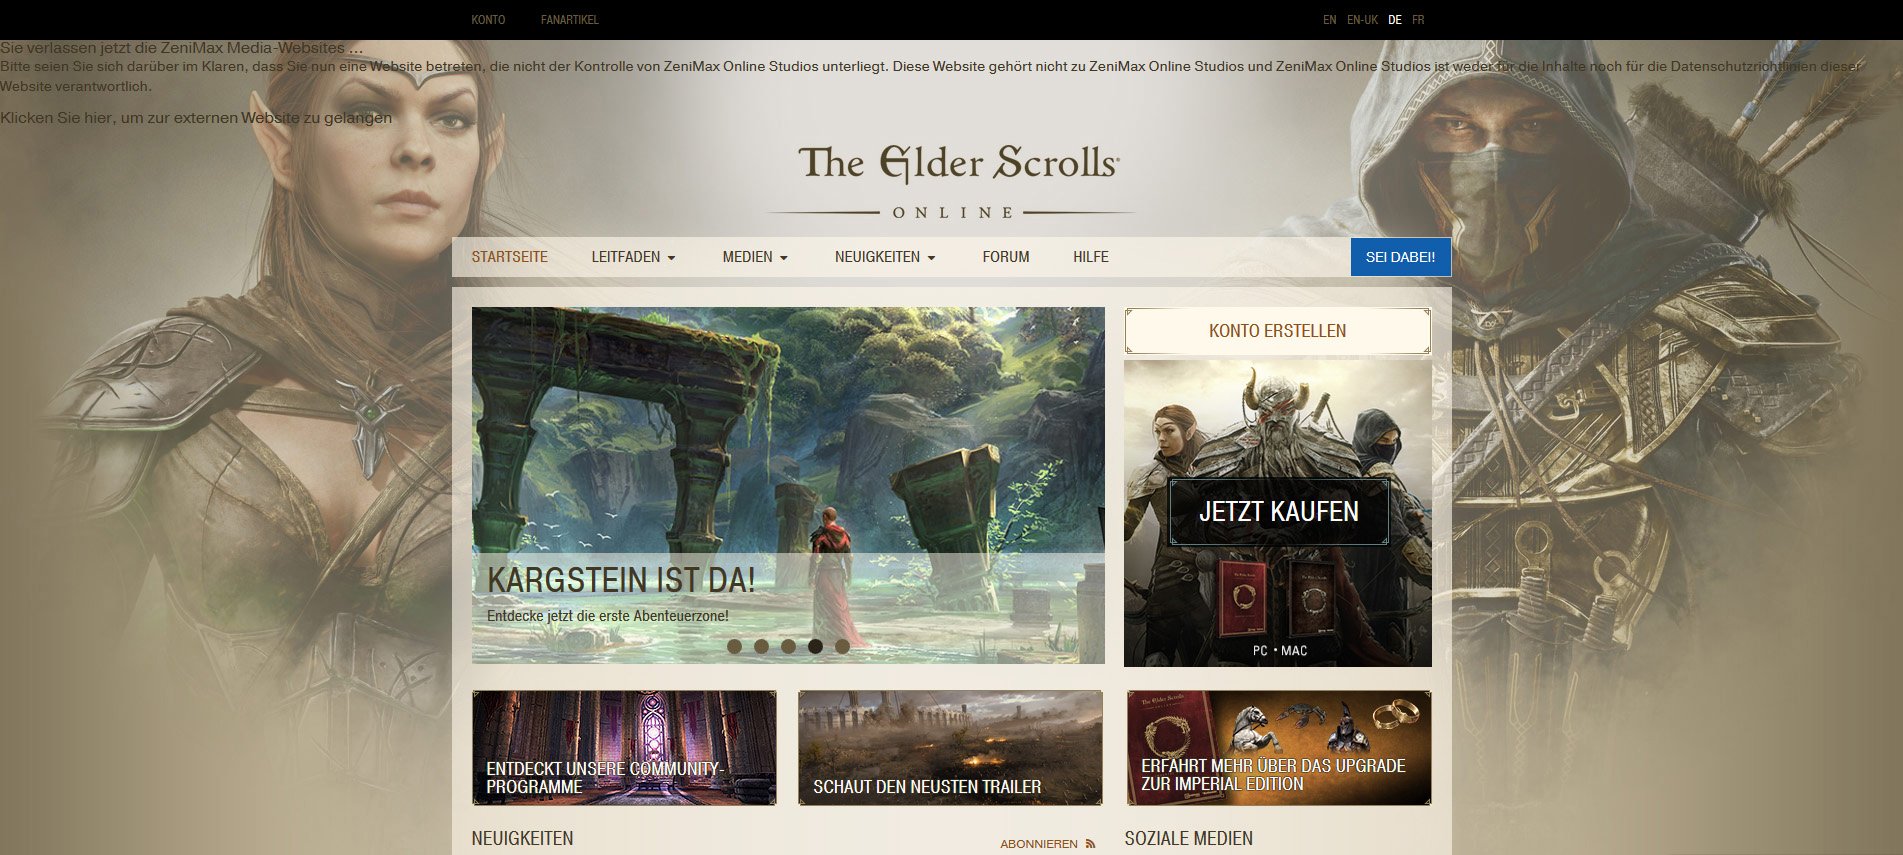The height and width of the screenshot is (855, 1903).
Task: Click the RSS icon beside Abonnieren
Action: (1090, 844)
